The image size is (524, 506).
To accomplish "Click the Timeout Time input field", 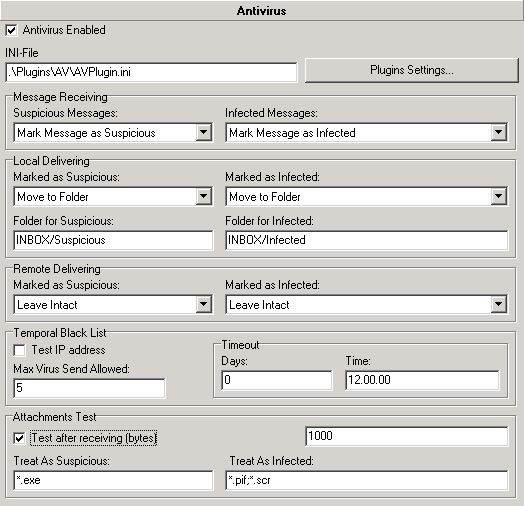I will (x=422, y=380).
